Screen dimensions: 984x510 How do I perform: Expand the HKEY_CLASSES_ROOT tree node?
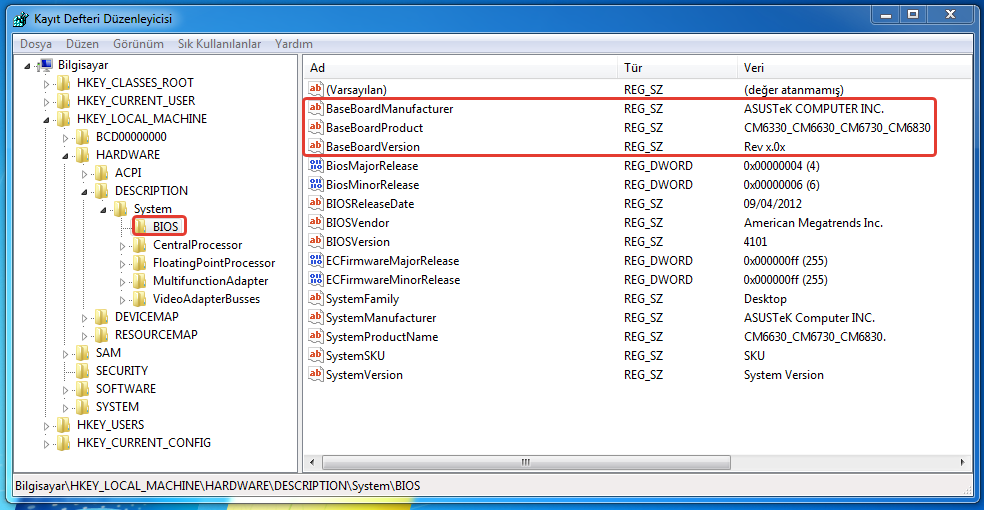click(x=46, y=83)
